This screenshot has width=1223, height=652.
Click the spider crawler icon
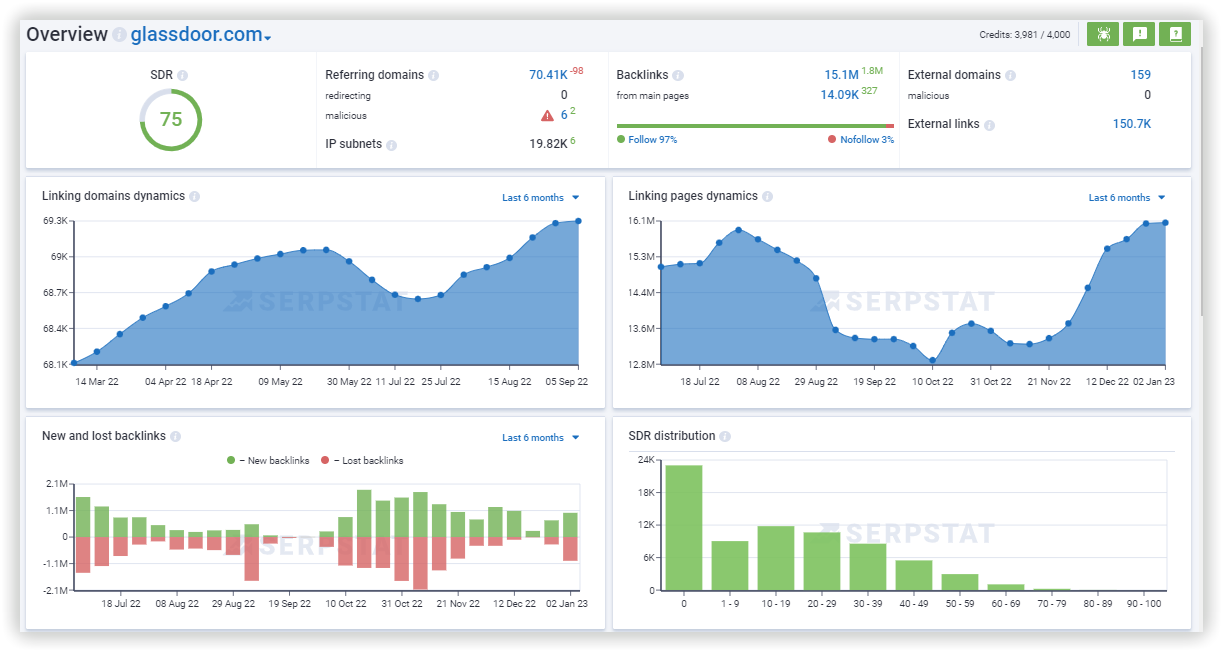click(x=1103, y=33)
